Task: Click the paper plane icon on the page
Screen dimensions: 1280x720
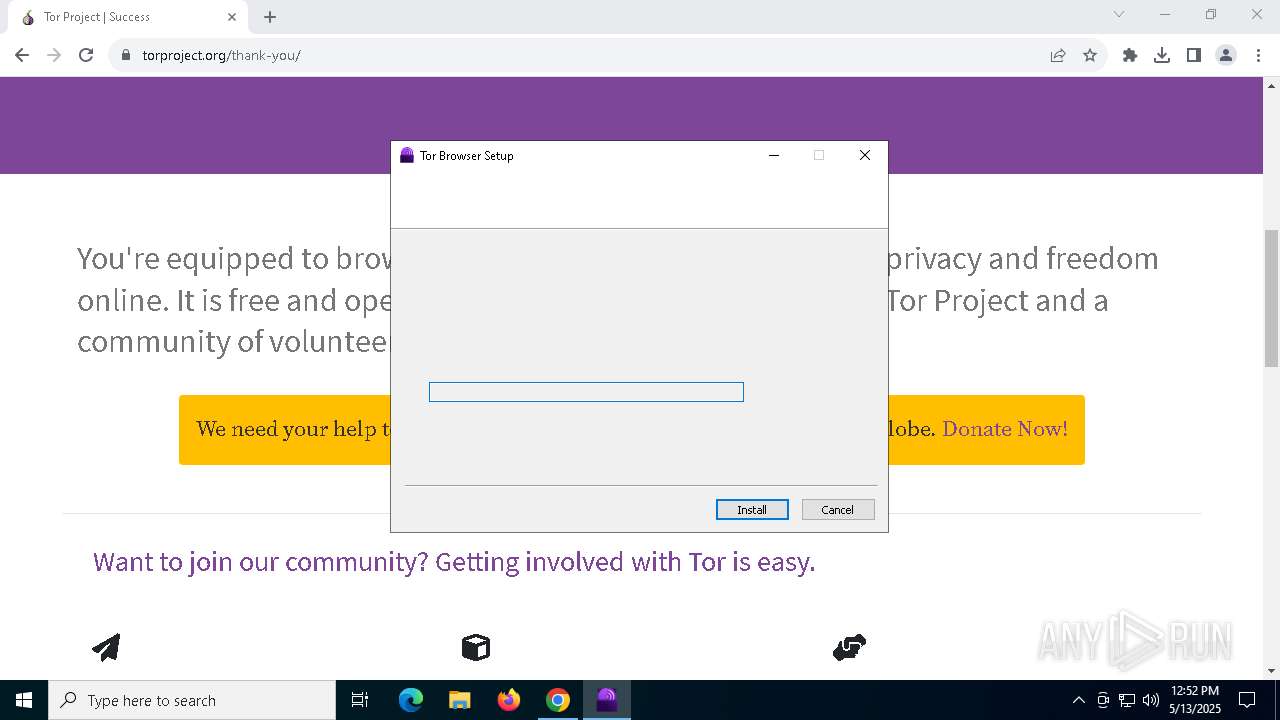Action: click(x=106, y=647)
